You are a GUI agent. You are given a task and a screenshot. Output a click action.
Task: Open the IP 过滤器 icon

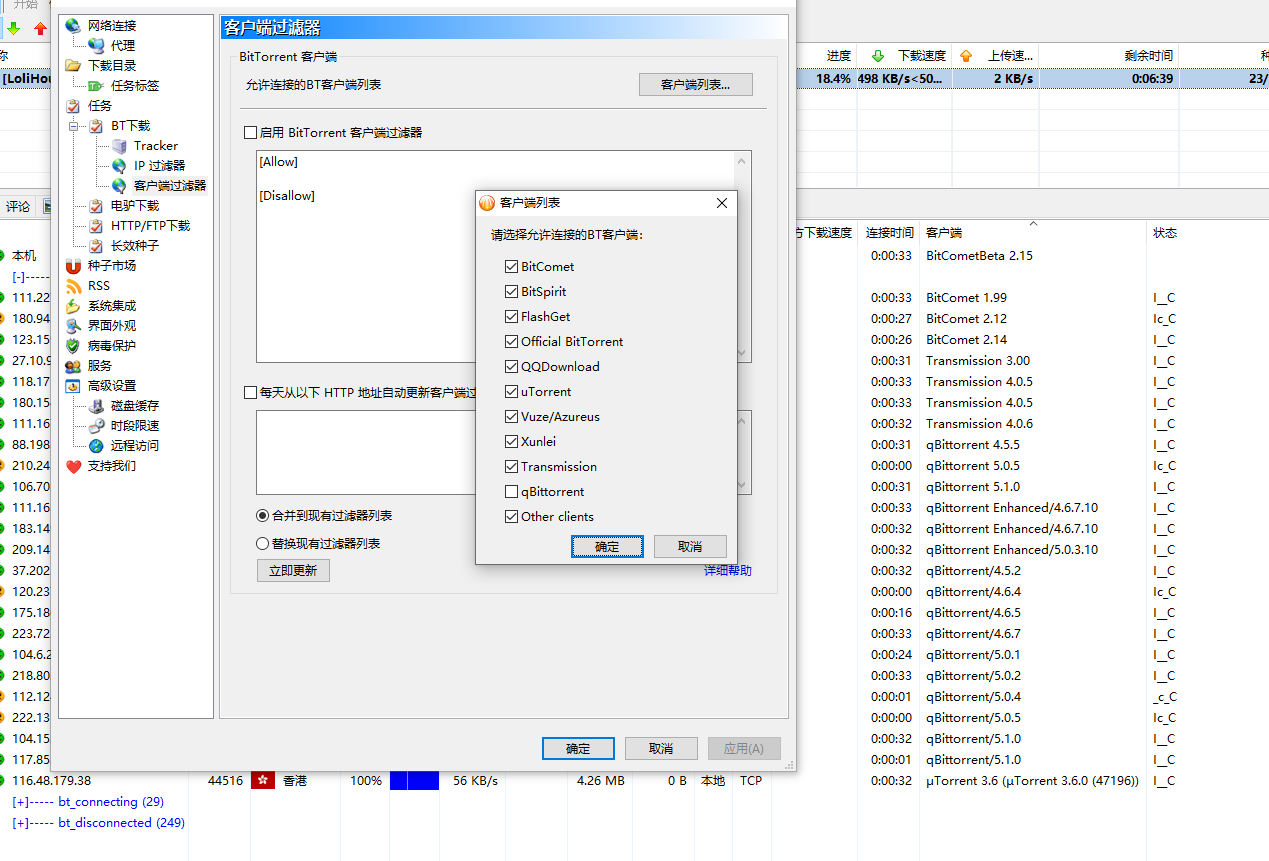(x=119, y=165)
